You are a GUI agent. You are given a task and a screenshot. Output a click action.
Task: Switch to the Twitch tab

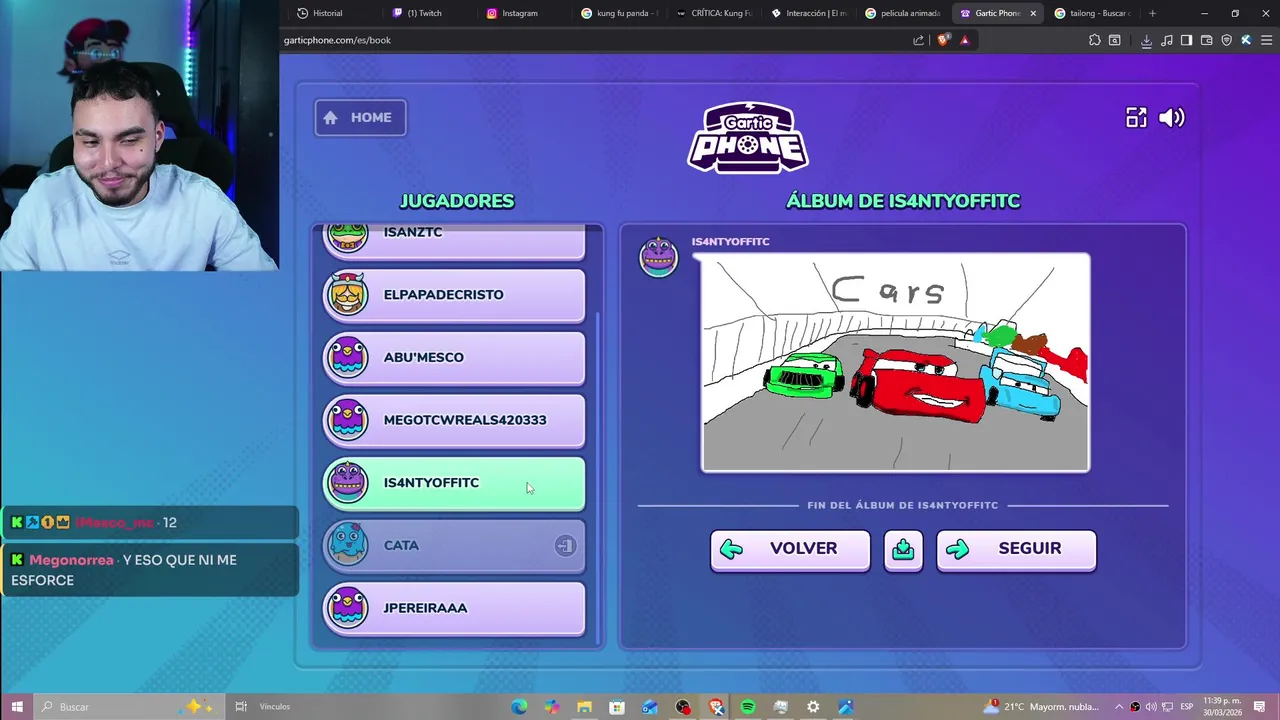427,13
